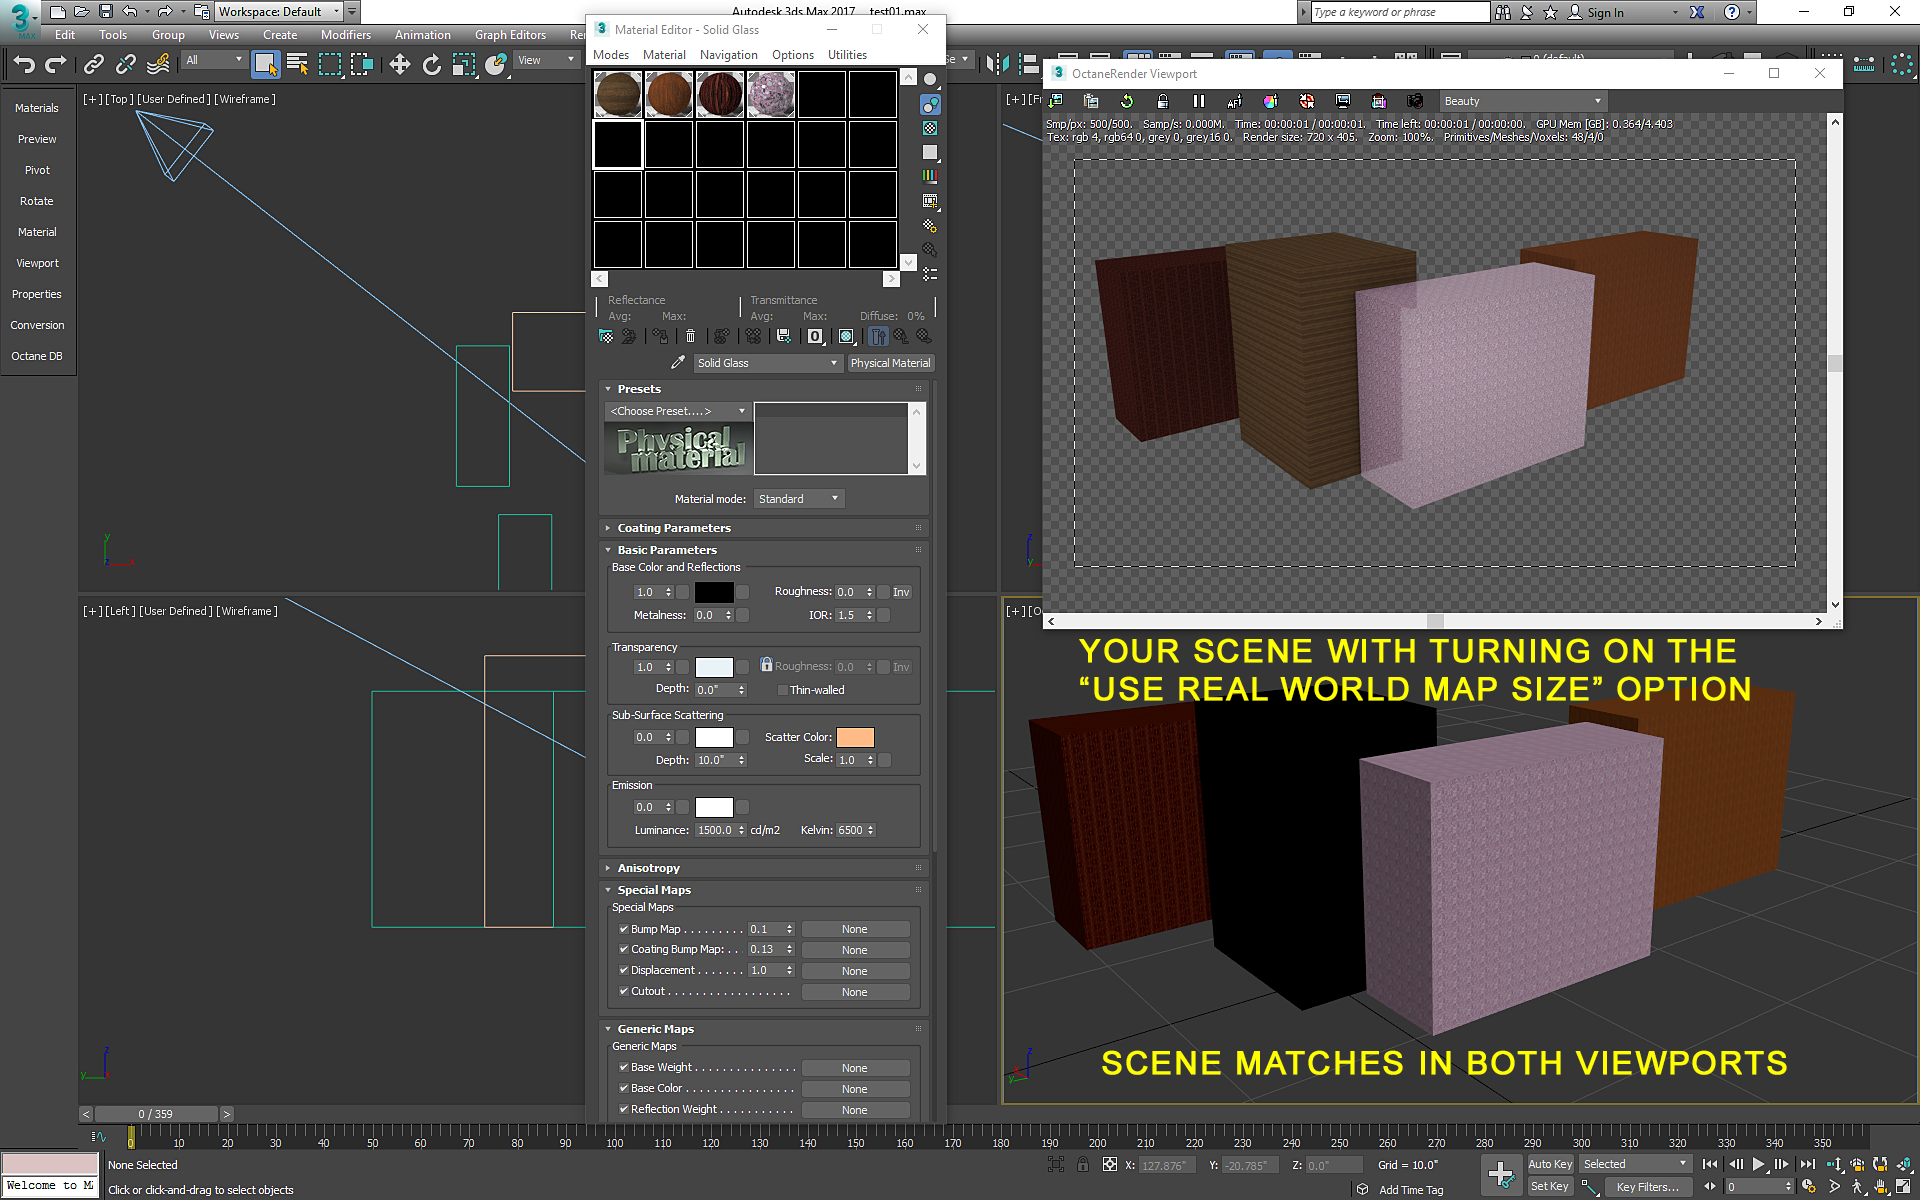Open the Modifiers menu
1920x1200 pixels.
[x=345, y=35]
